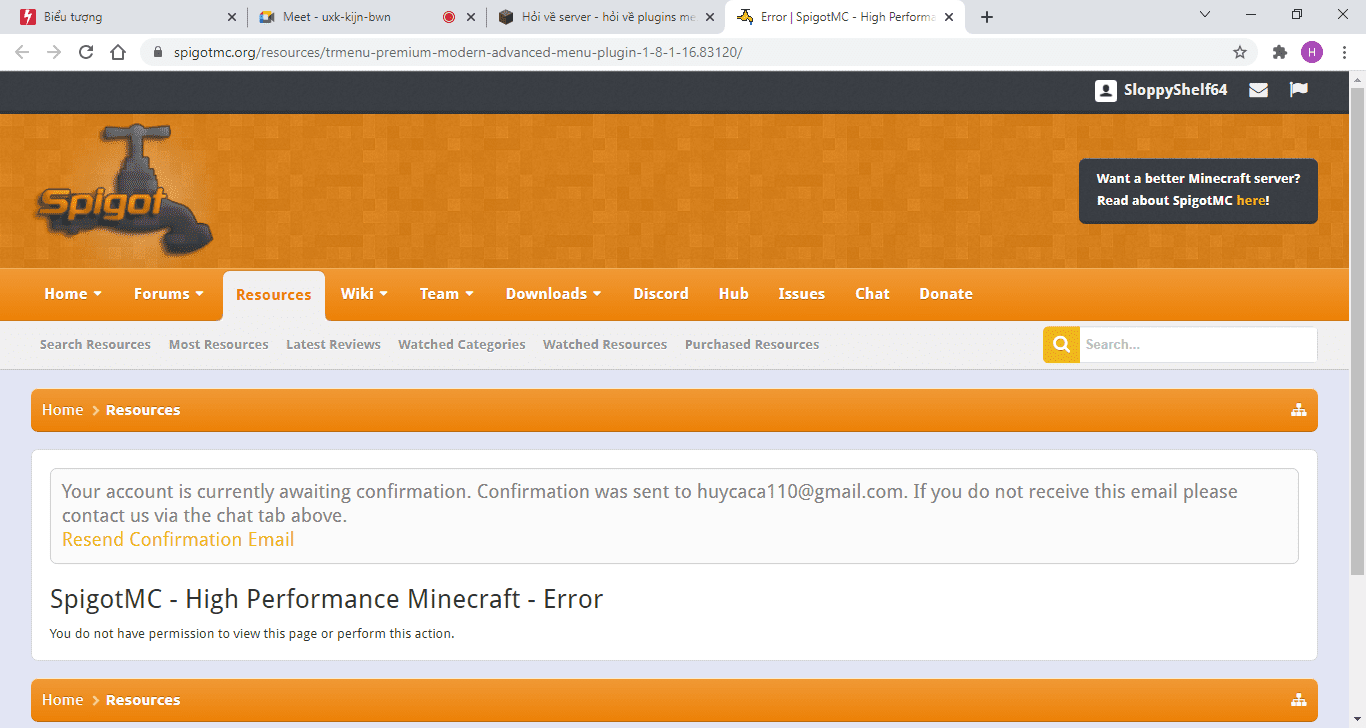Screen dimensions: 1366x728
Task: Click Resources in bottom breadcrumb
Action: tap(143, 700)
